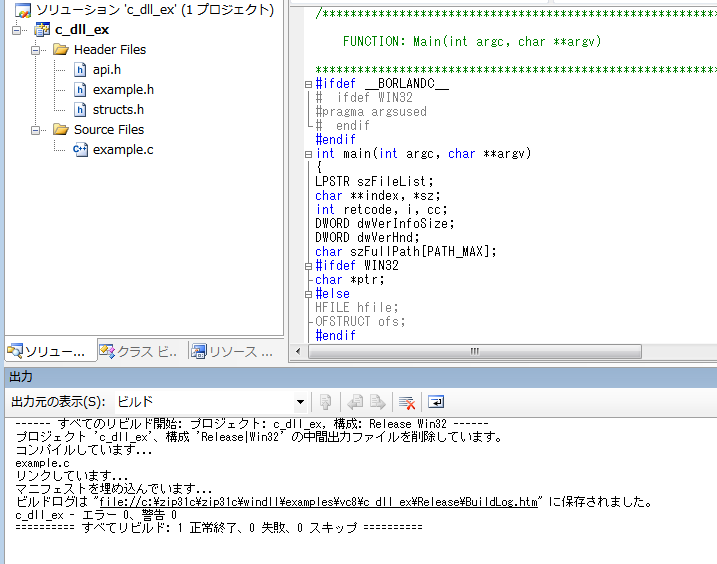Click the 'char *ptr;' code line
Viewport: 717px width, 564px height.
pos(350,279)
